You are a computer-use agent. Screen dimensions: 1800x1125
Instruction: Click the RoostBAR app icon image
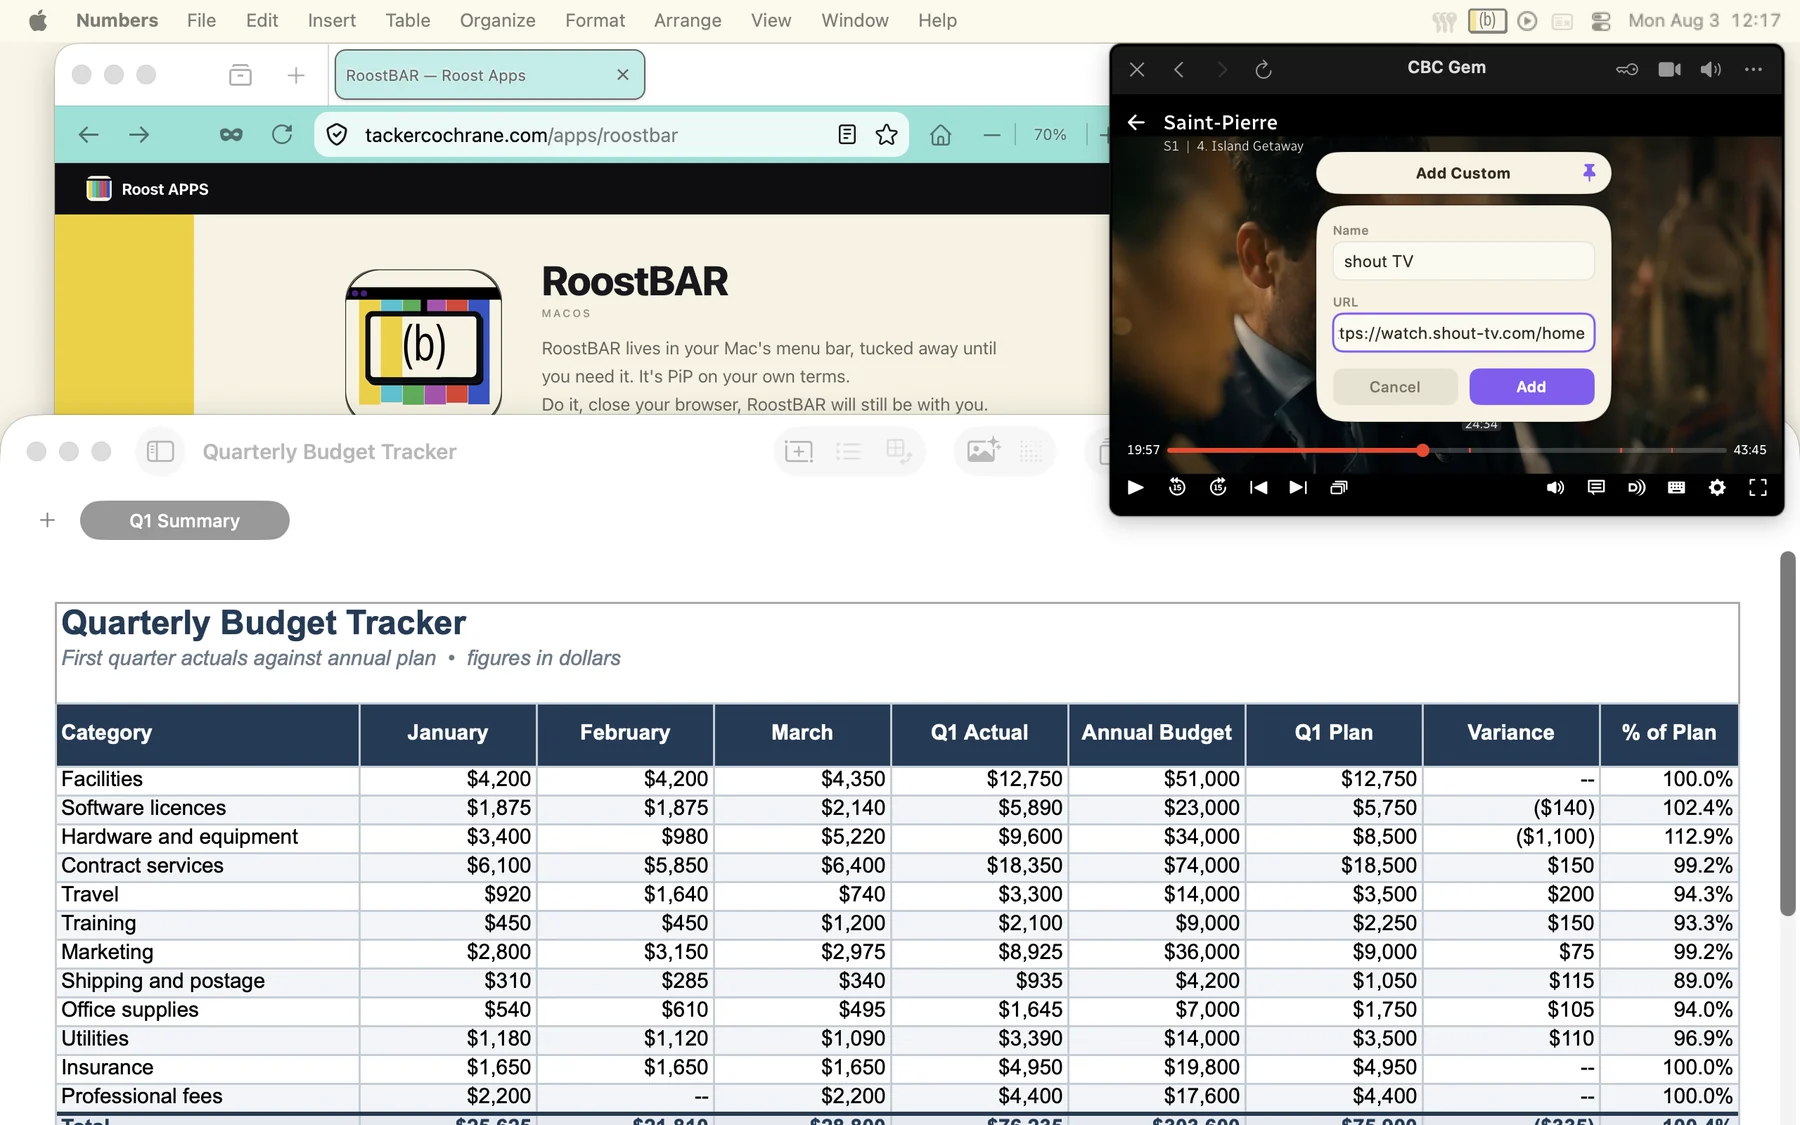click(423, 342)
